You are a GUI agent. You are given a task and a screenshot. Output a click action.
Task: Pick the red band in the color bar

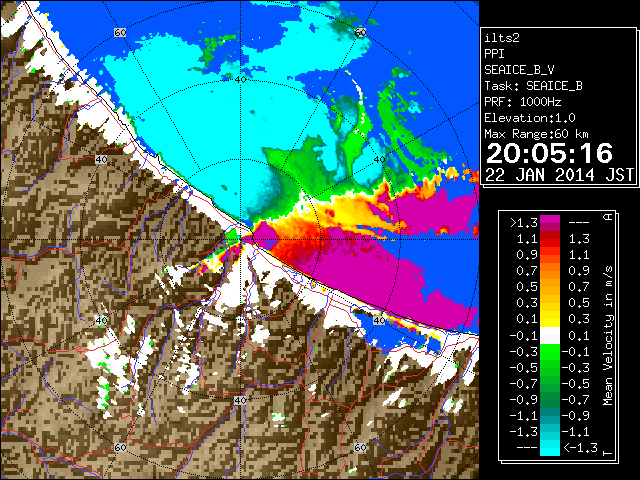pos(550,243)
